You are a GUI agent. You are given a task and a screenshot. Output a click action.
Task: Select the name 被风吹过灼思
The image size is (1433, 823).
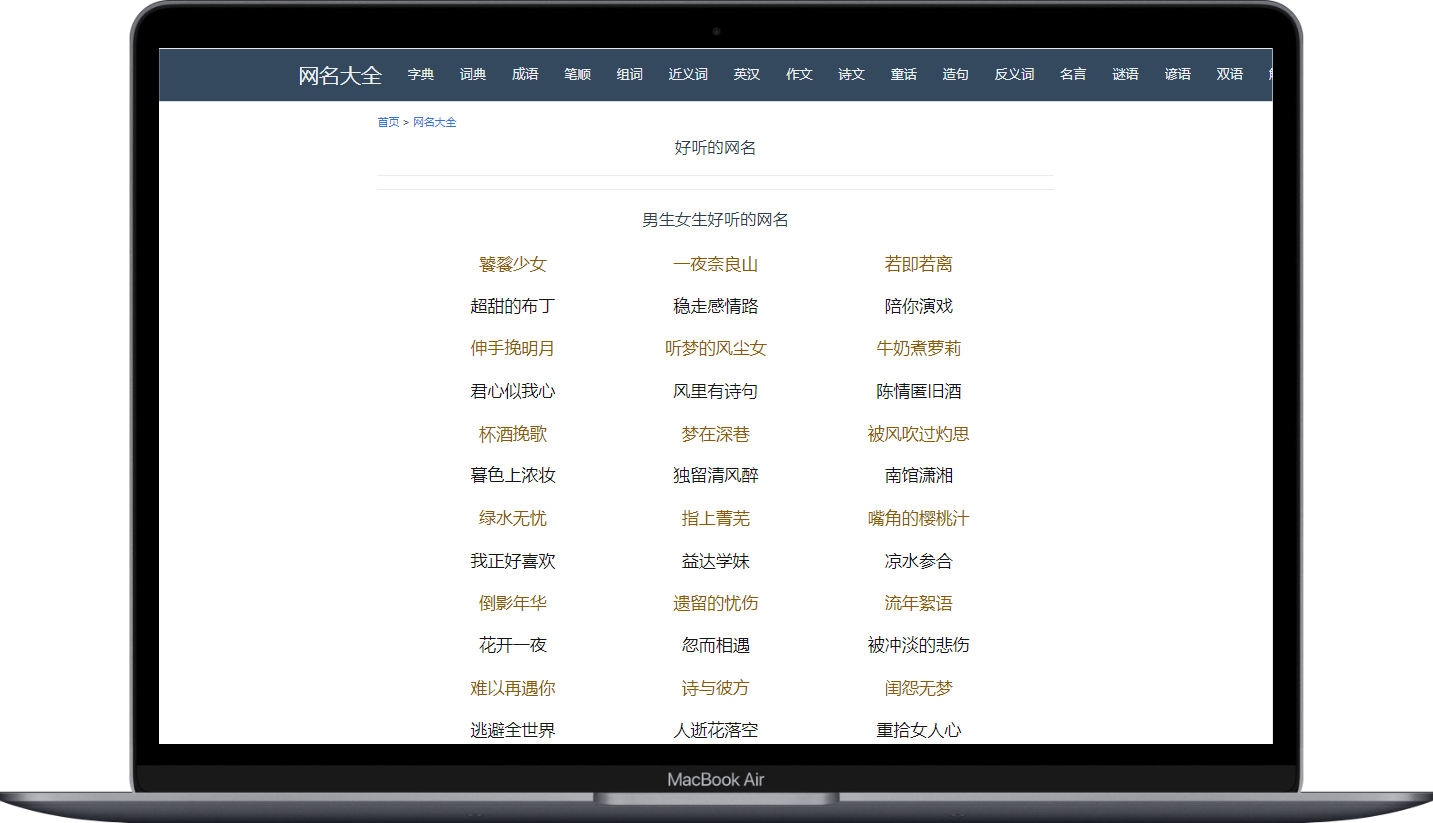click(x=919, y=434)
